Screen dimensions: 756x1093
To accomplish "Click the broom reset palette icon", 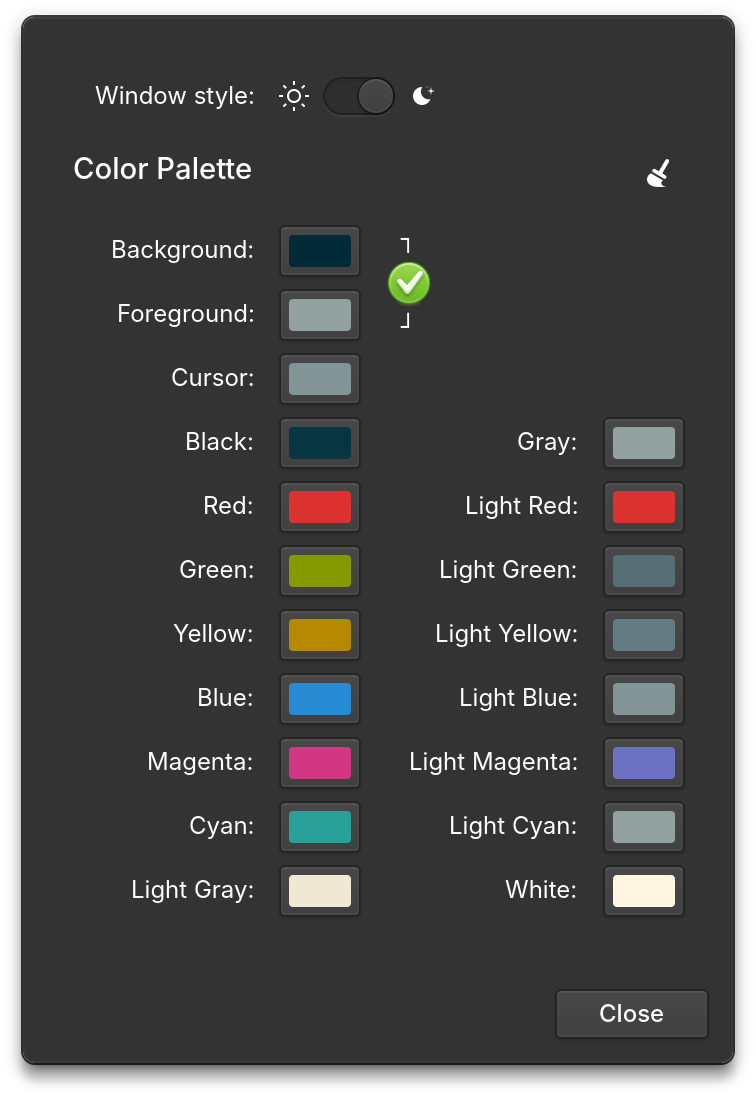I will pos(658,173).
